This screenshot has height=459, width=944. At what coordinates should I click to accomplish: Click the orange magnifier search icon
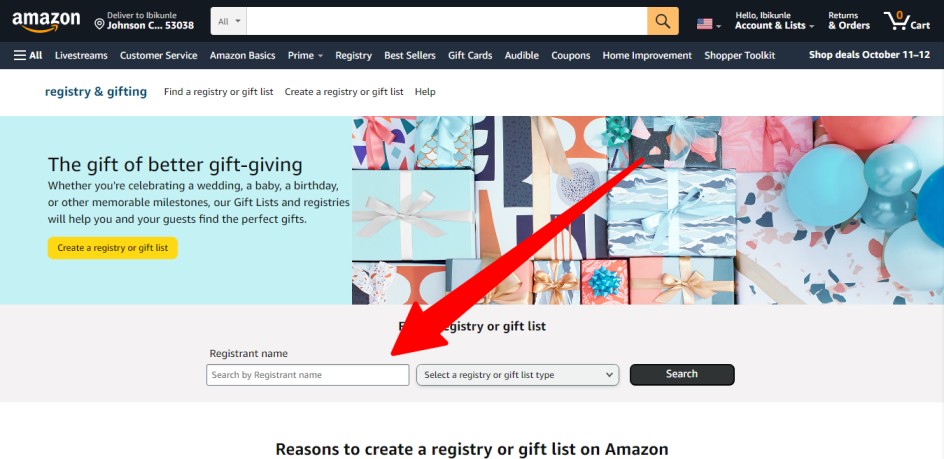pos(663,21)
